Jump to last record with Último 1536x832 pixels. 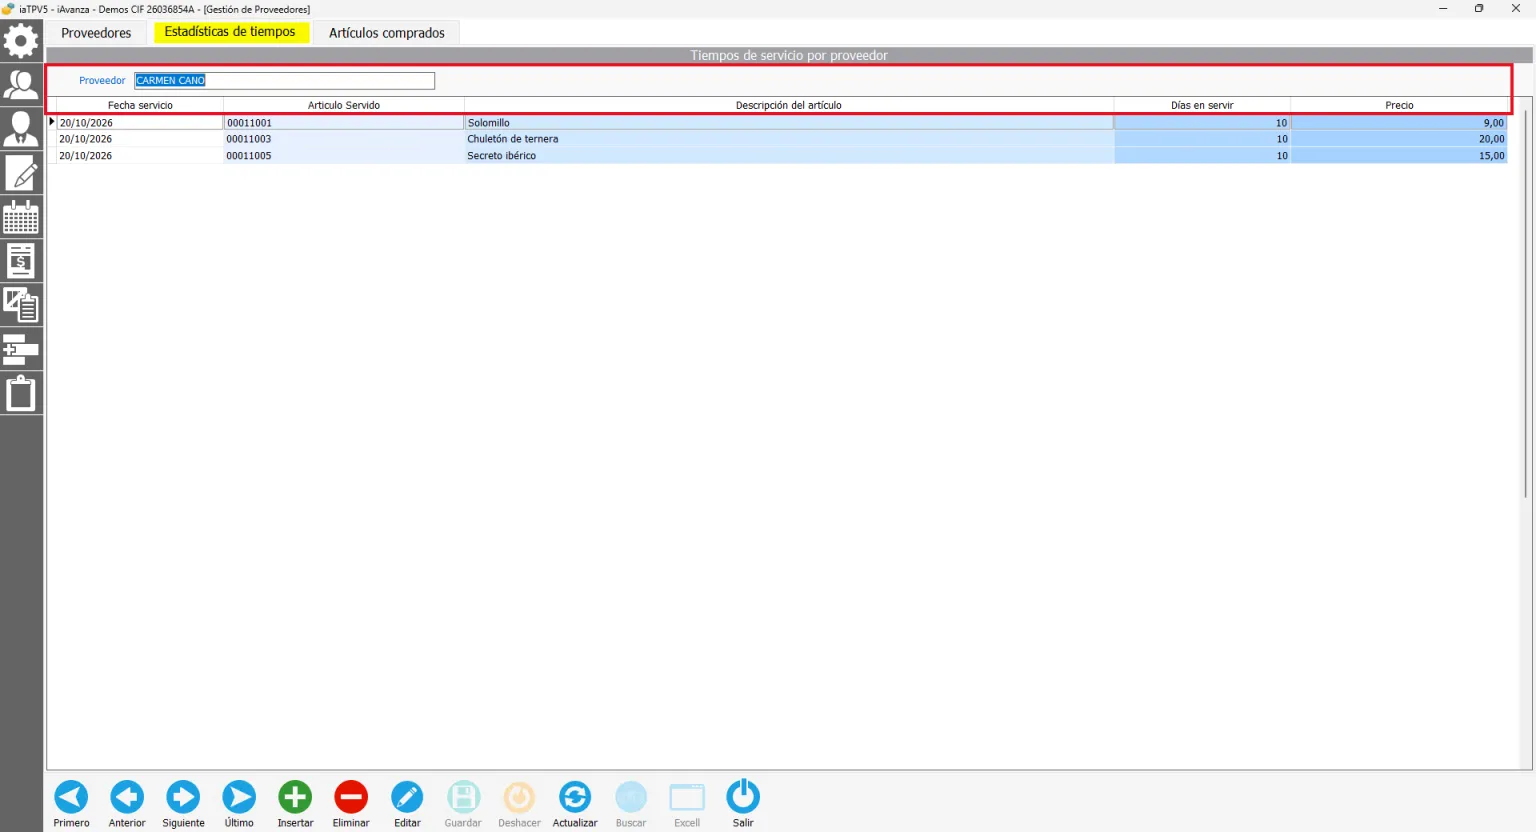pos(239,804)
